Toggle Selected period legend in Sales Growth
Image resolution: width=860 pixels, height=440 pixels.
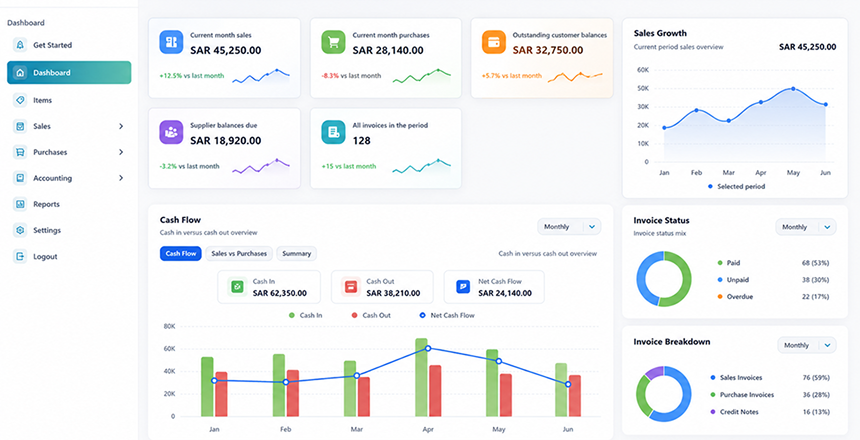[736, 187]
